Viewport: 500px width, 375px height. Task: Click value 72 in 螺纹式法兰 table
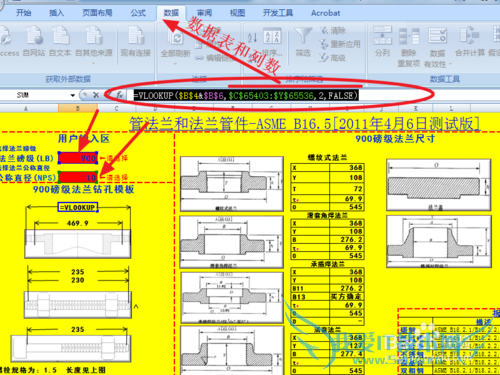[346, 189]
